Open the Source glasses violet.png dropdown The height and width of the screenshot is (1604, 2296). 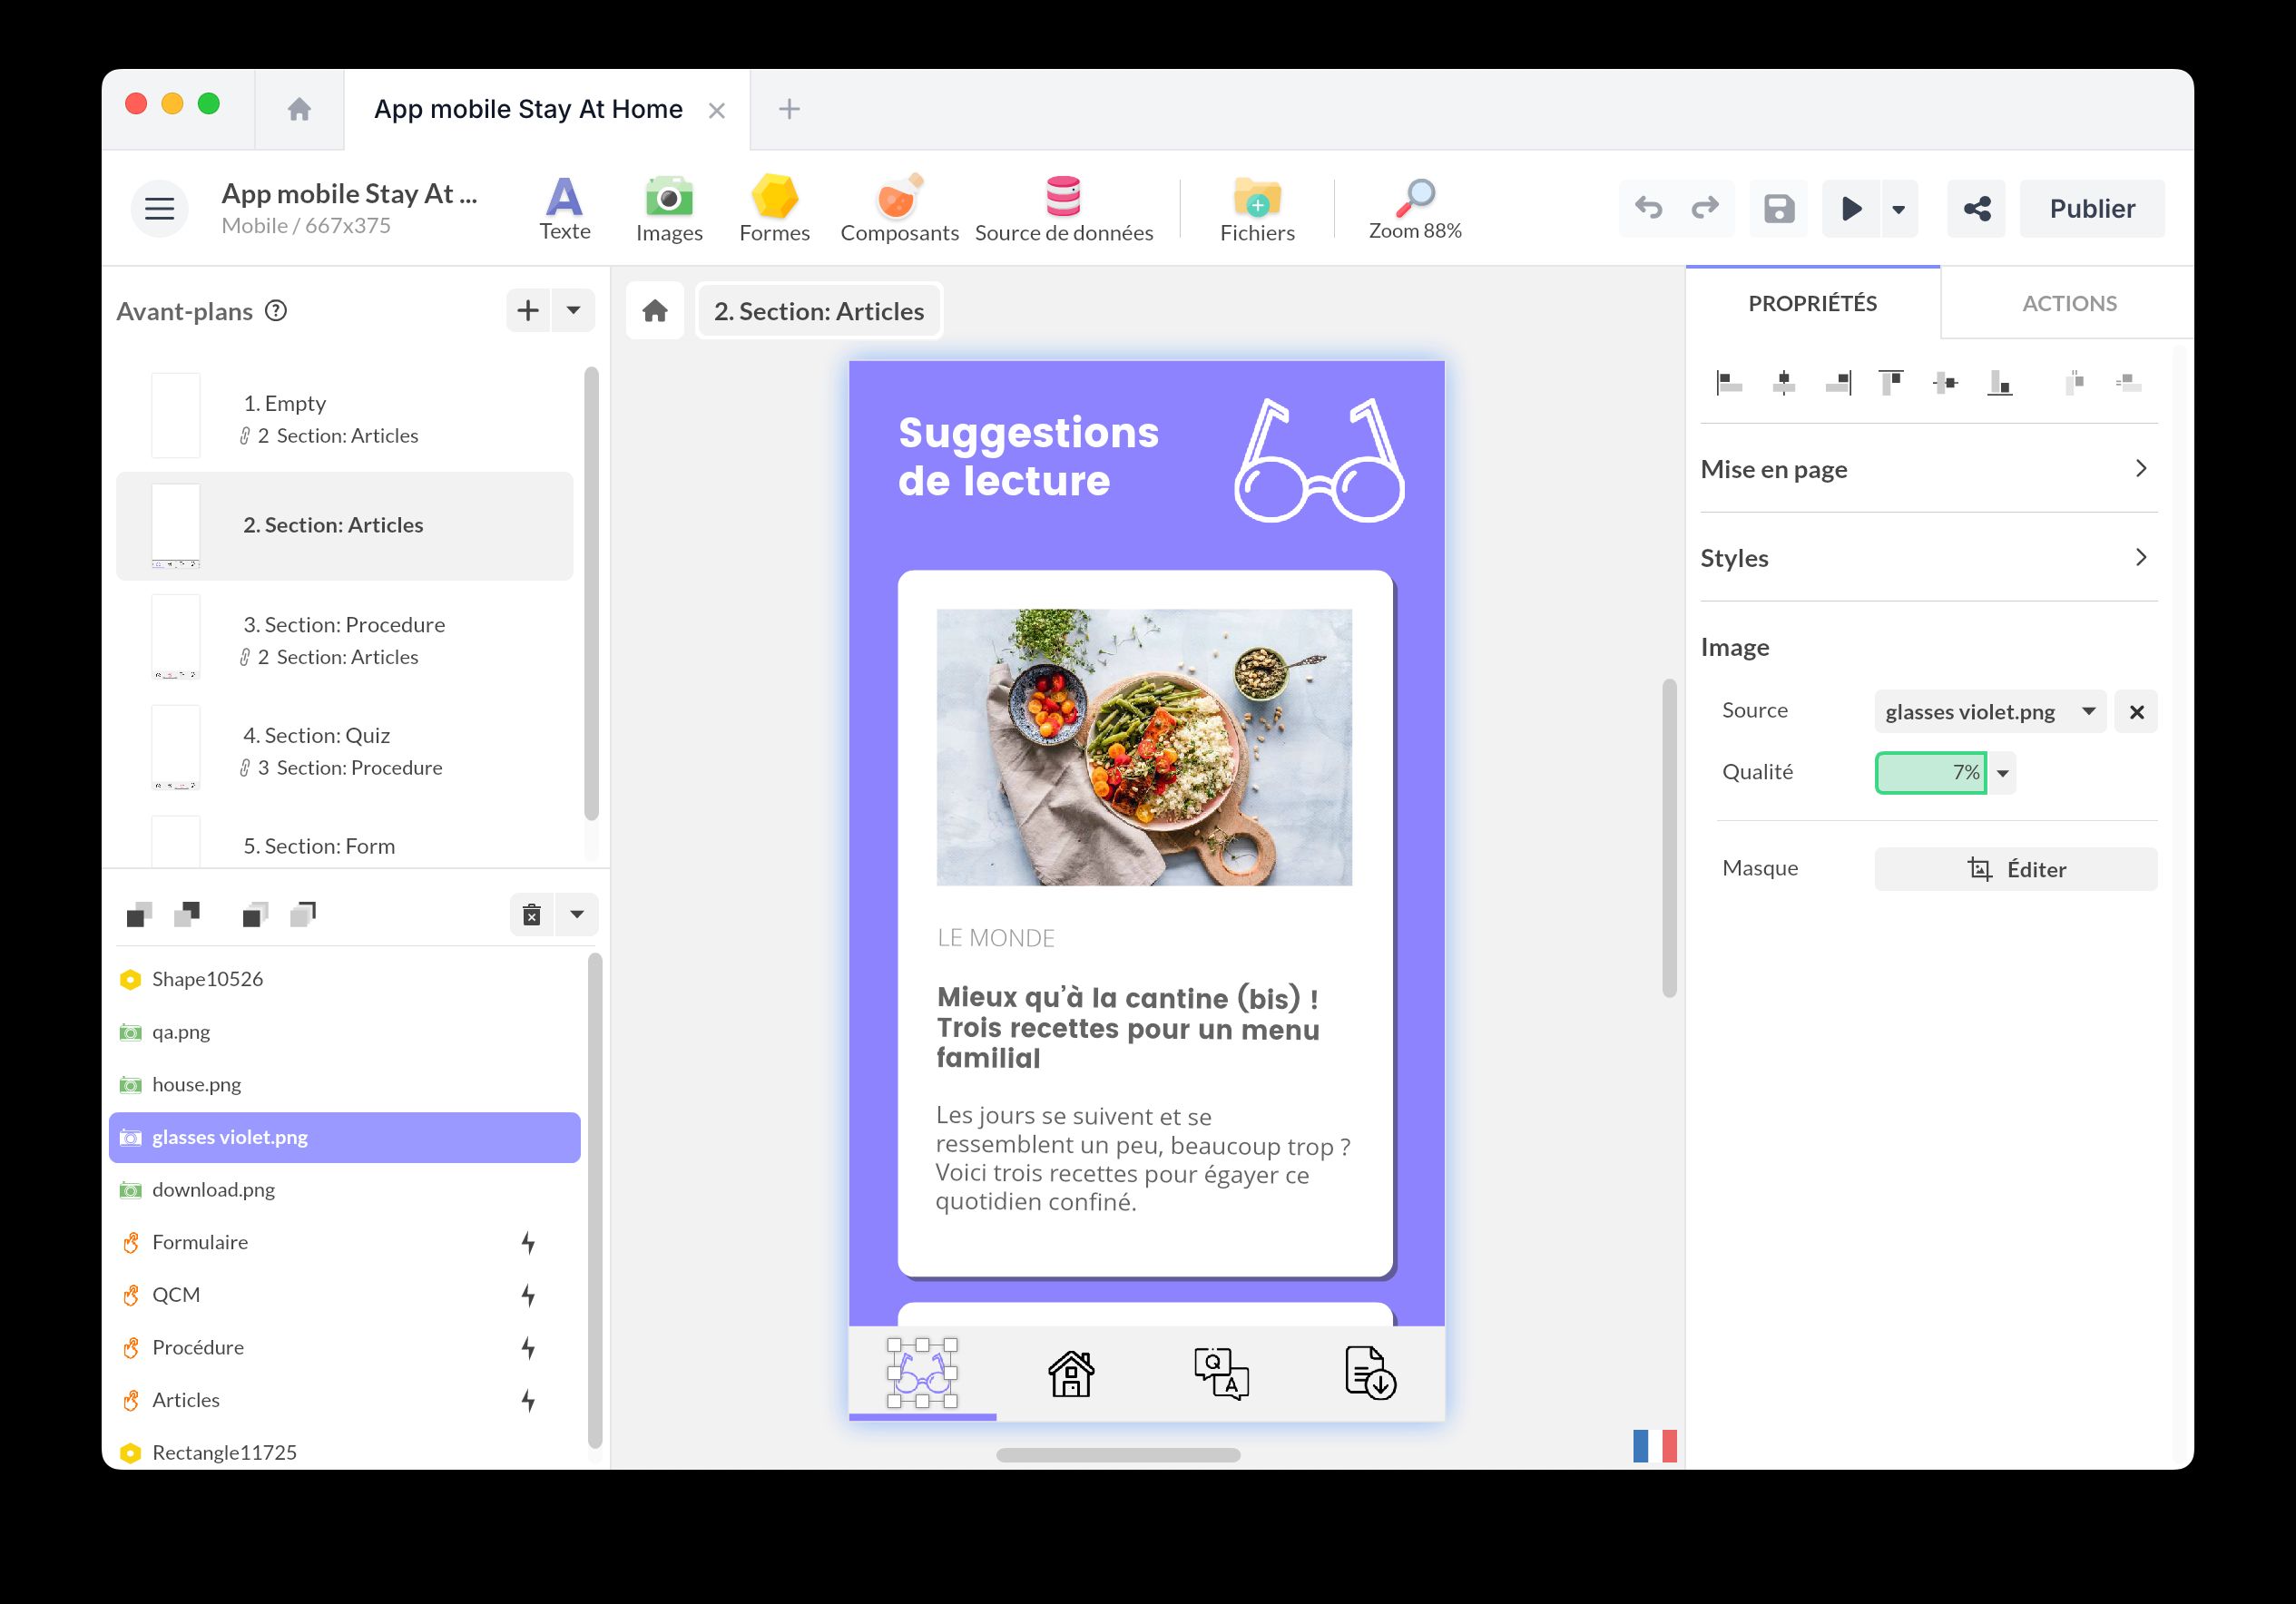pos(1989,711)
